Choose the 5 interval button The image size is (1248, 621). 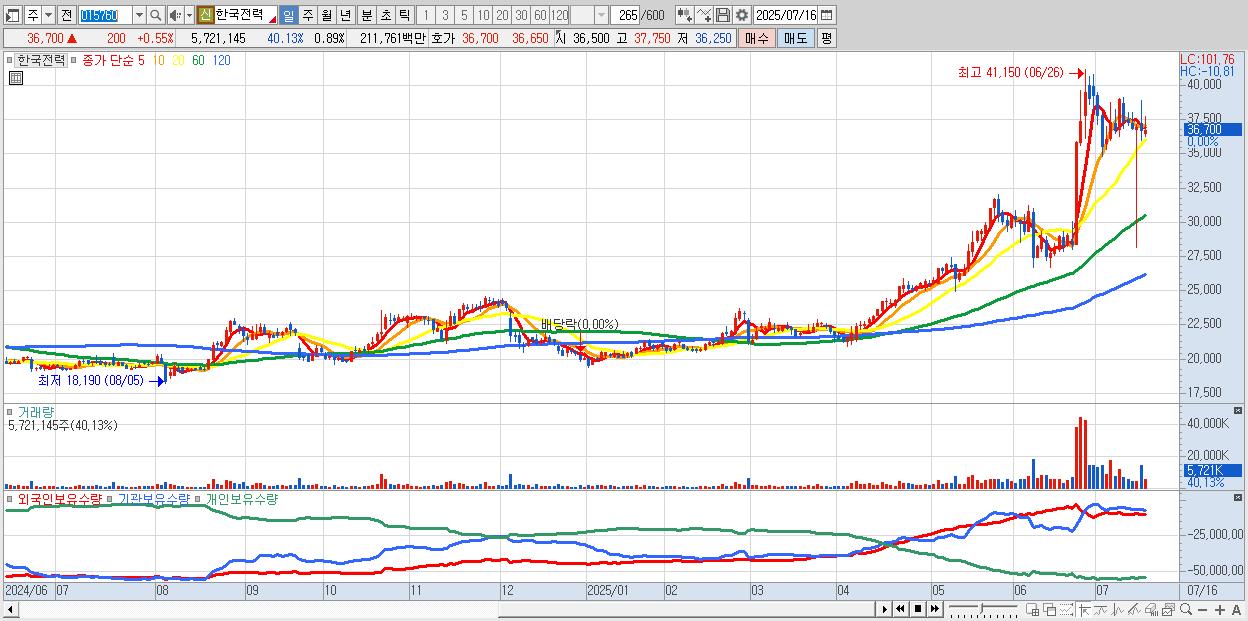tap(464, 15)
